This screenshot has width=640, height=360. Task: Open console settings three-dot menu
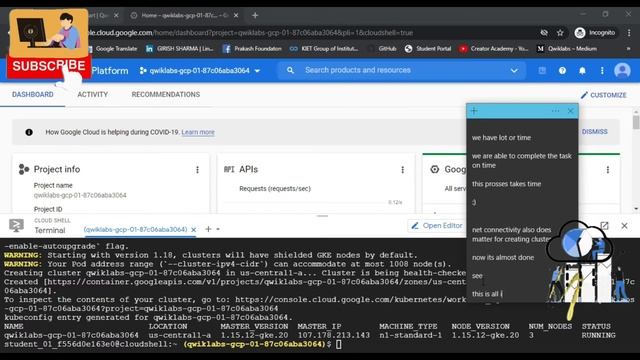point(602,71)
